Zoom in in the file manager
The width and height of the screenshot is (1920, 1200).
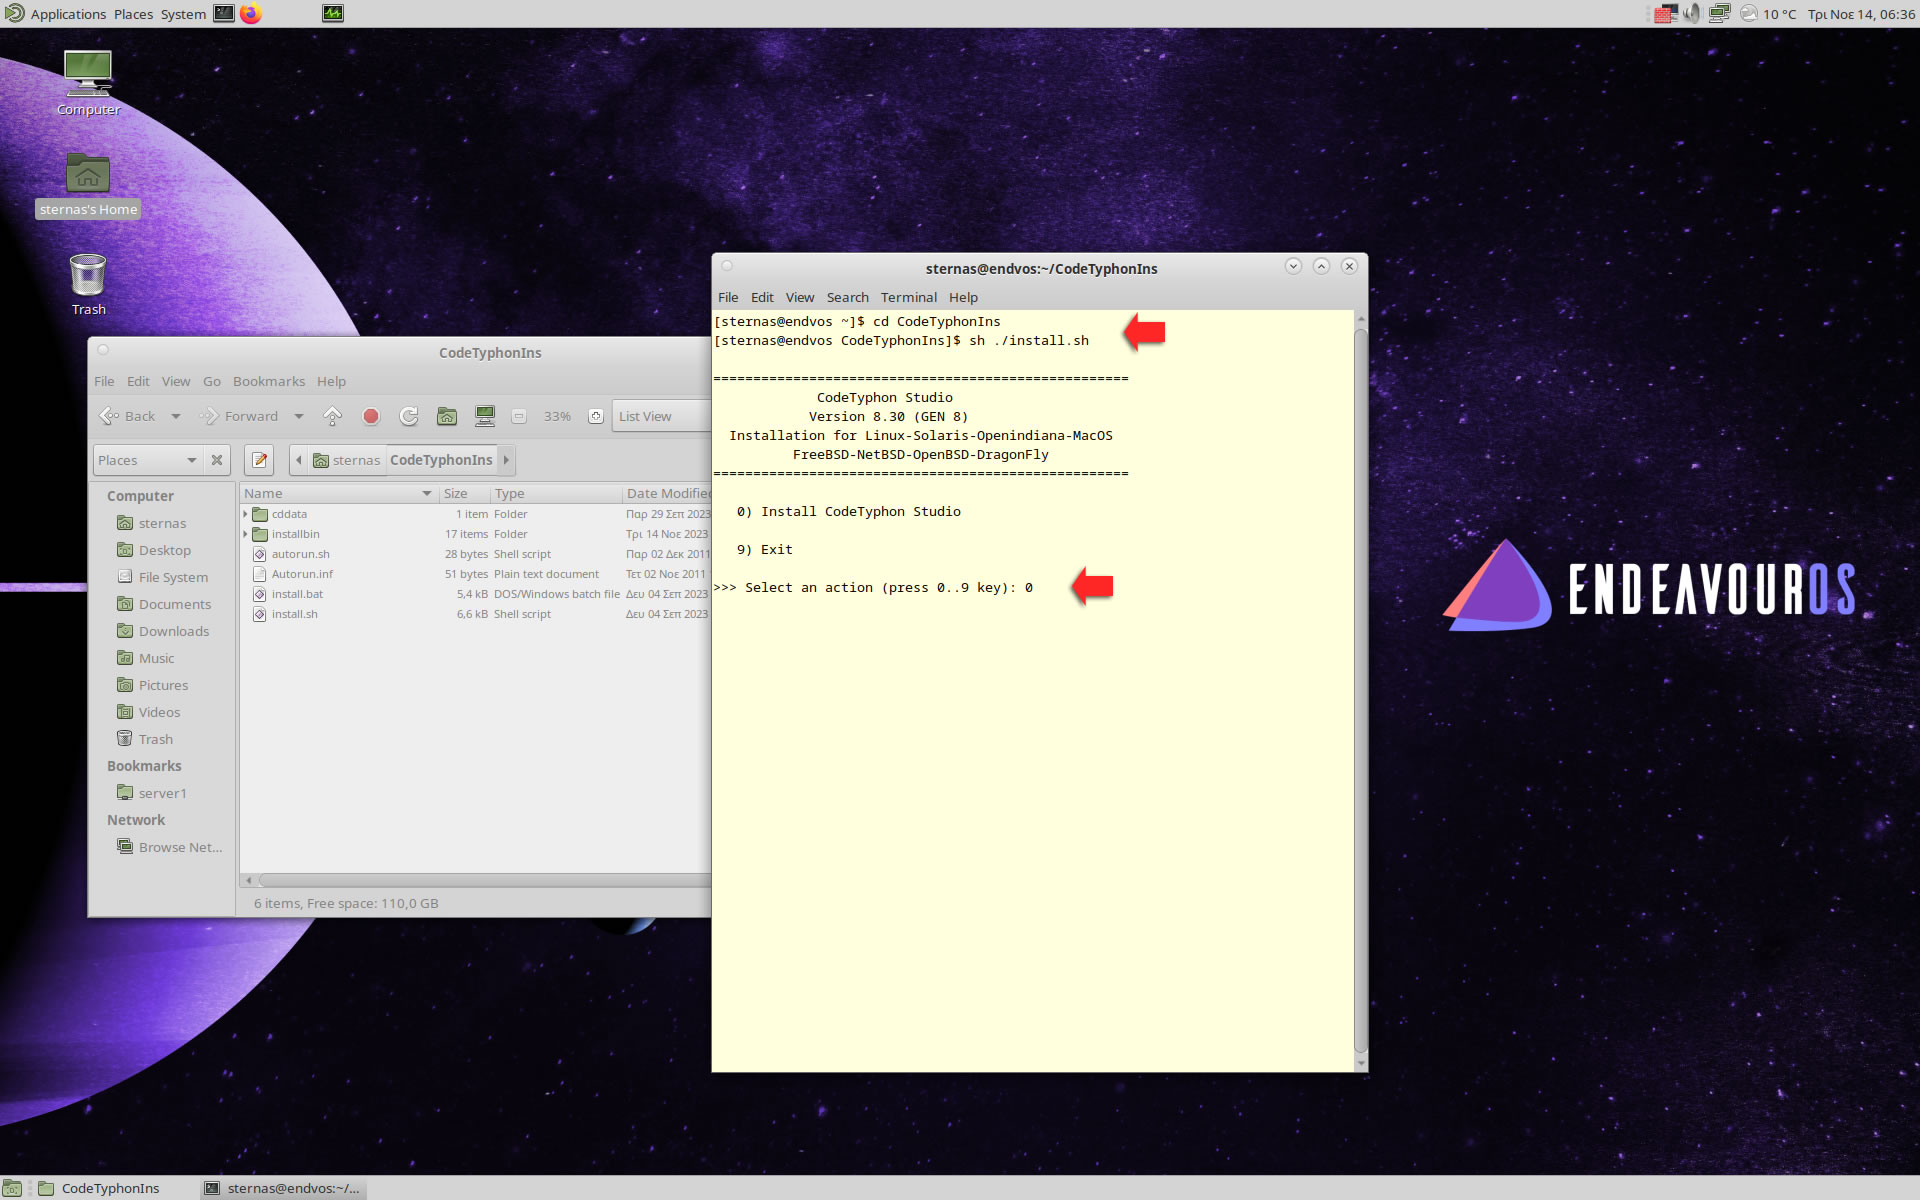[596, 416]
